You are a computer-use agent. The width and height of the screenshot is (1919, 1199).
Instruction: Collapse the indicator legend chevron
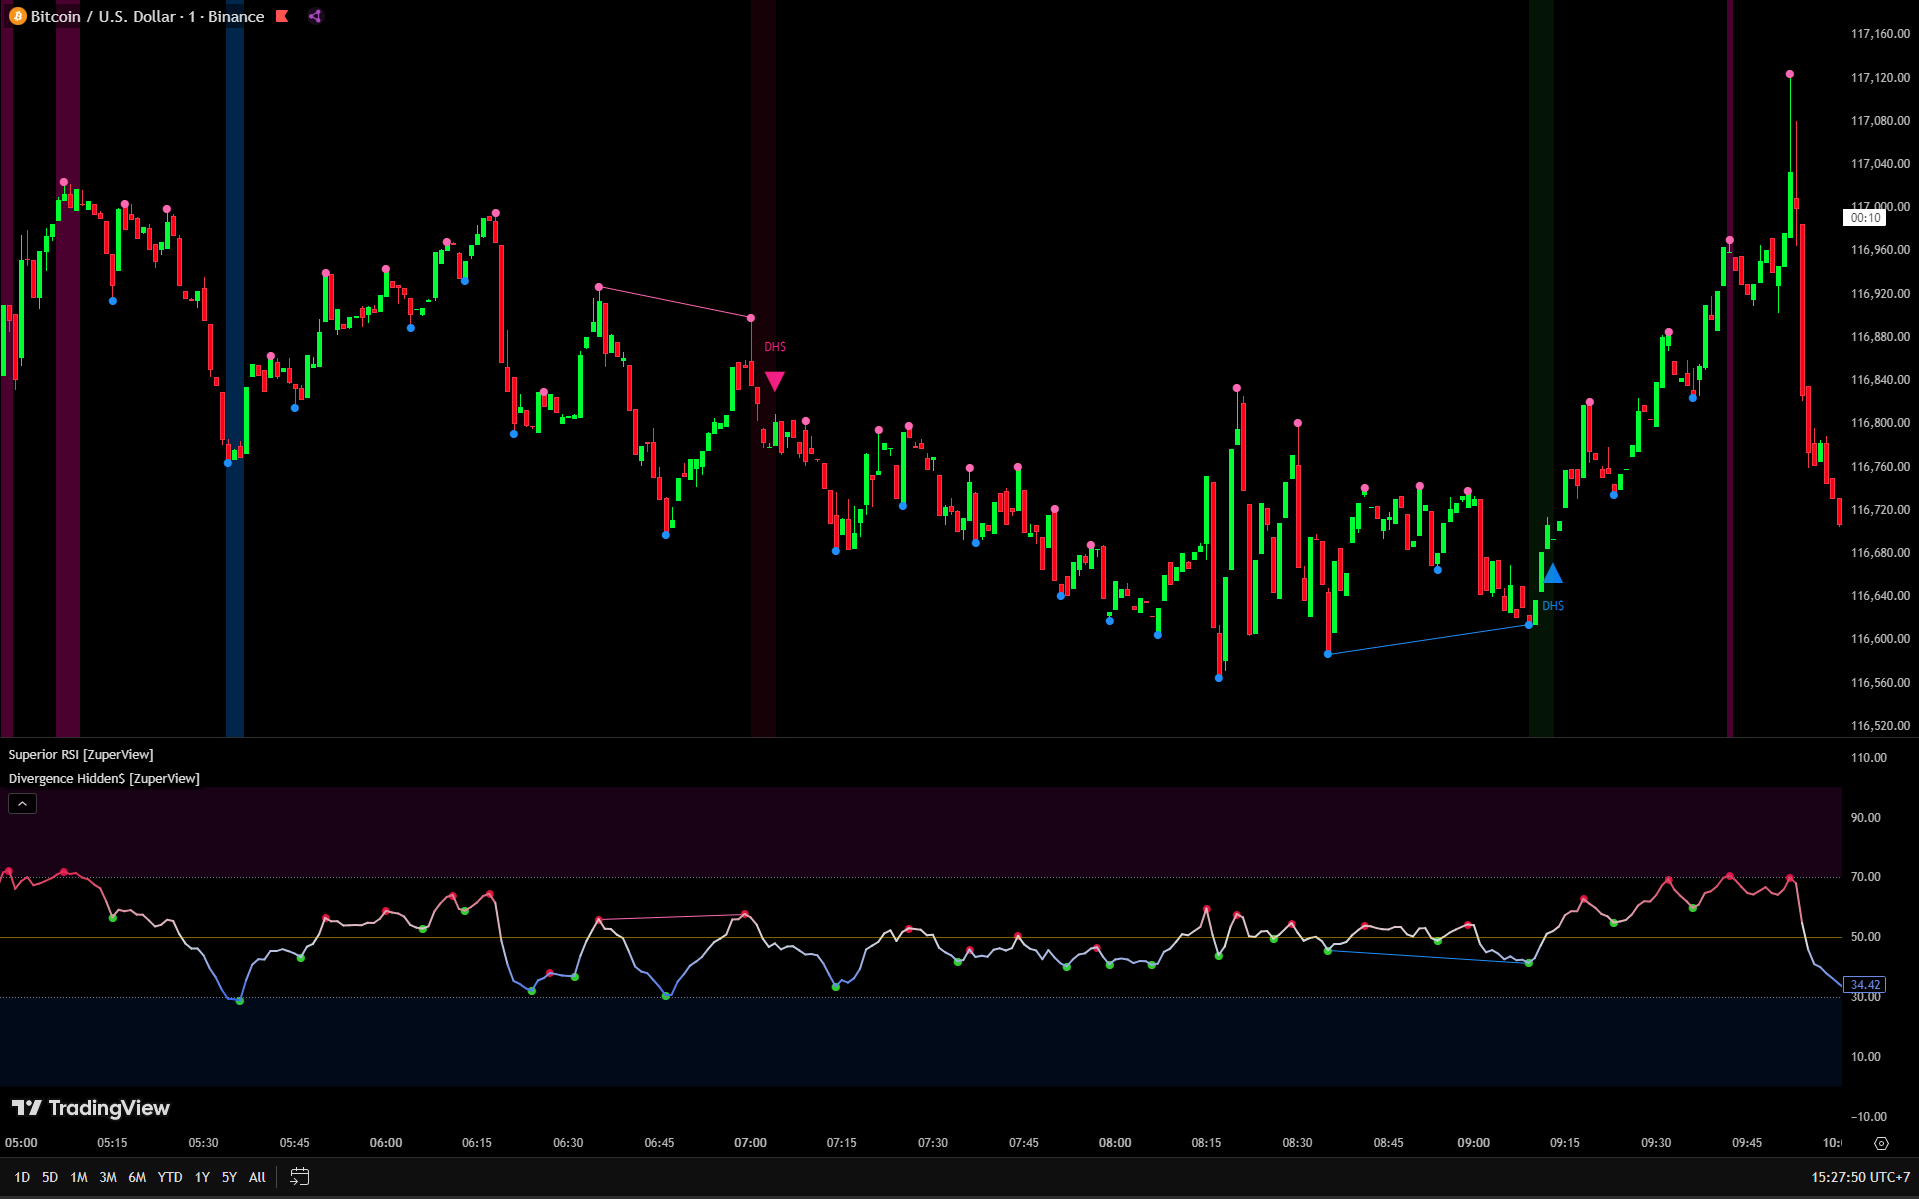pos(22,803)
